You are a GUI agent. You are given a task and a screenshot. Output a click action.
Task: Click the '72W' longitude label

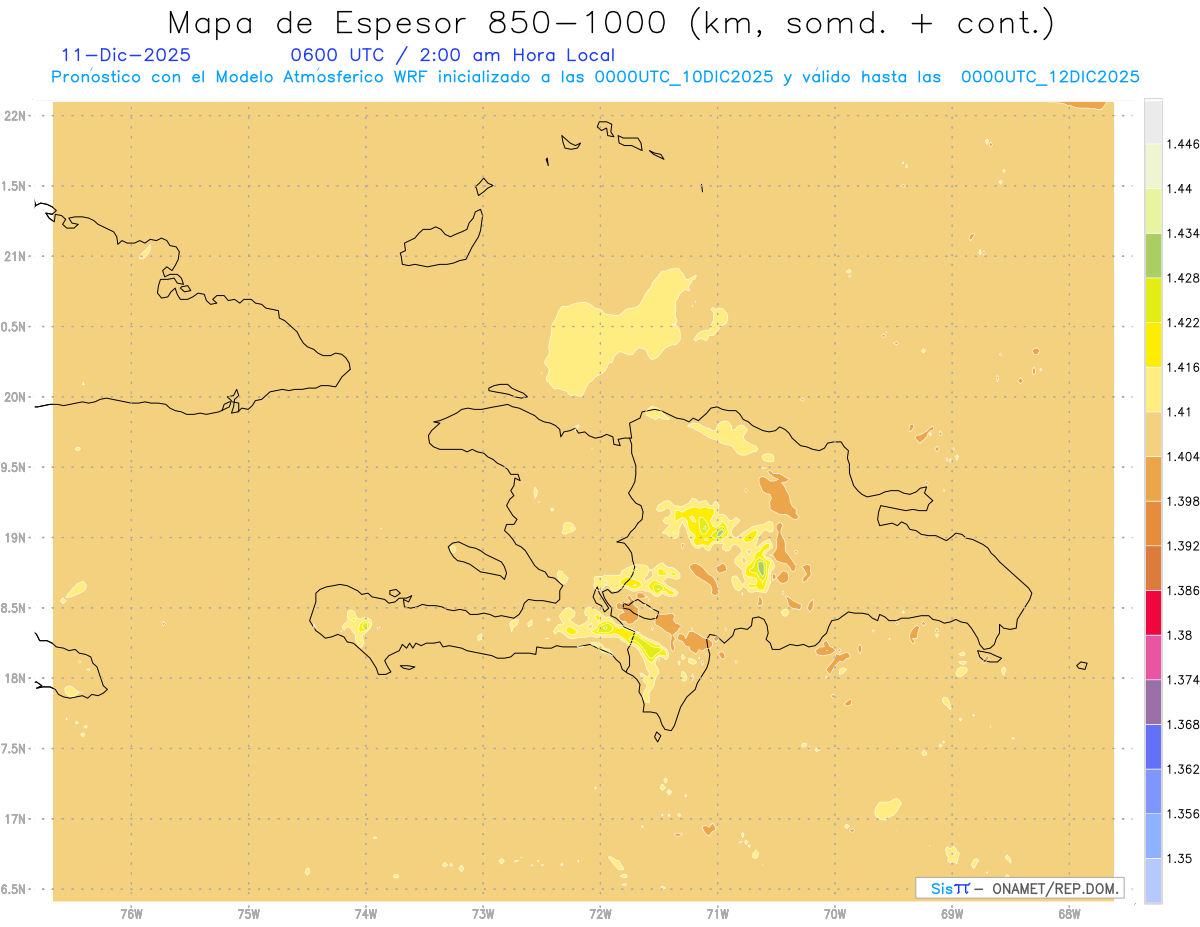click(x=600, y=913)
